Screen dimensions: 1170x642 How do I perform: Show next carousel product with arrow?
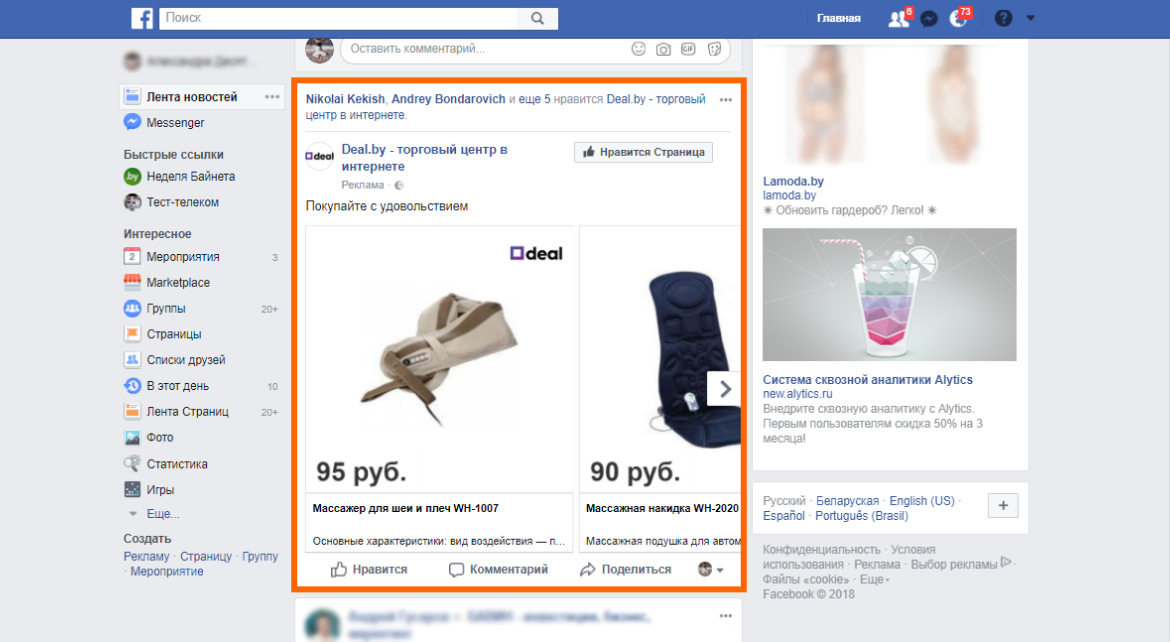724,388
